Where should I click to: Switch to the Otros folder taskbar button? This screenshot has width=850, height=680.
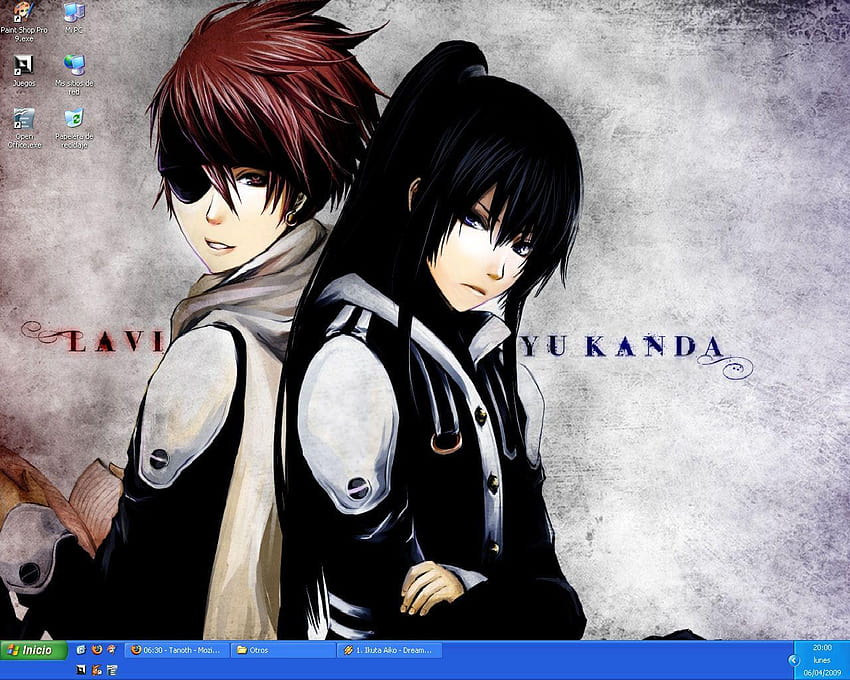pos(283,650)
